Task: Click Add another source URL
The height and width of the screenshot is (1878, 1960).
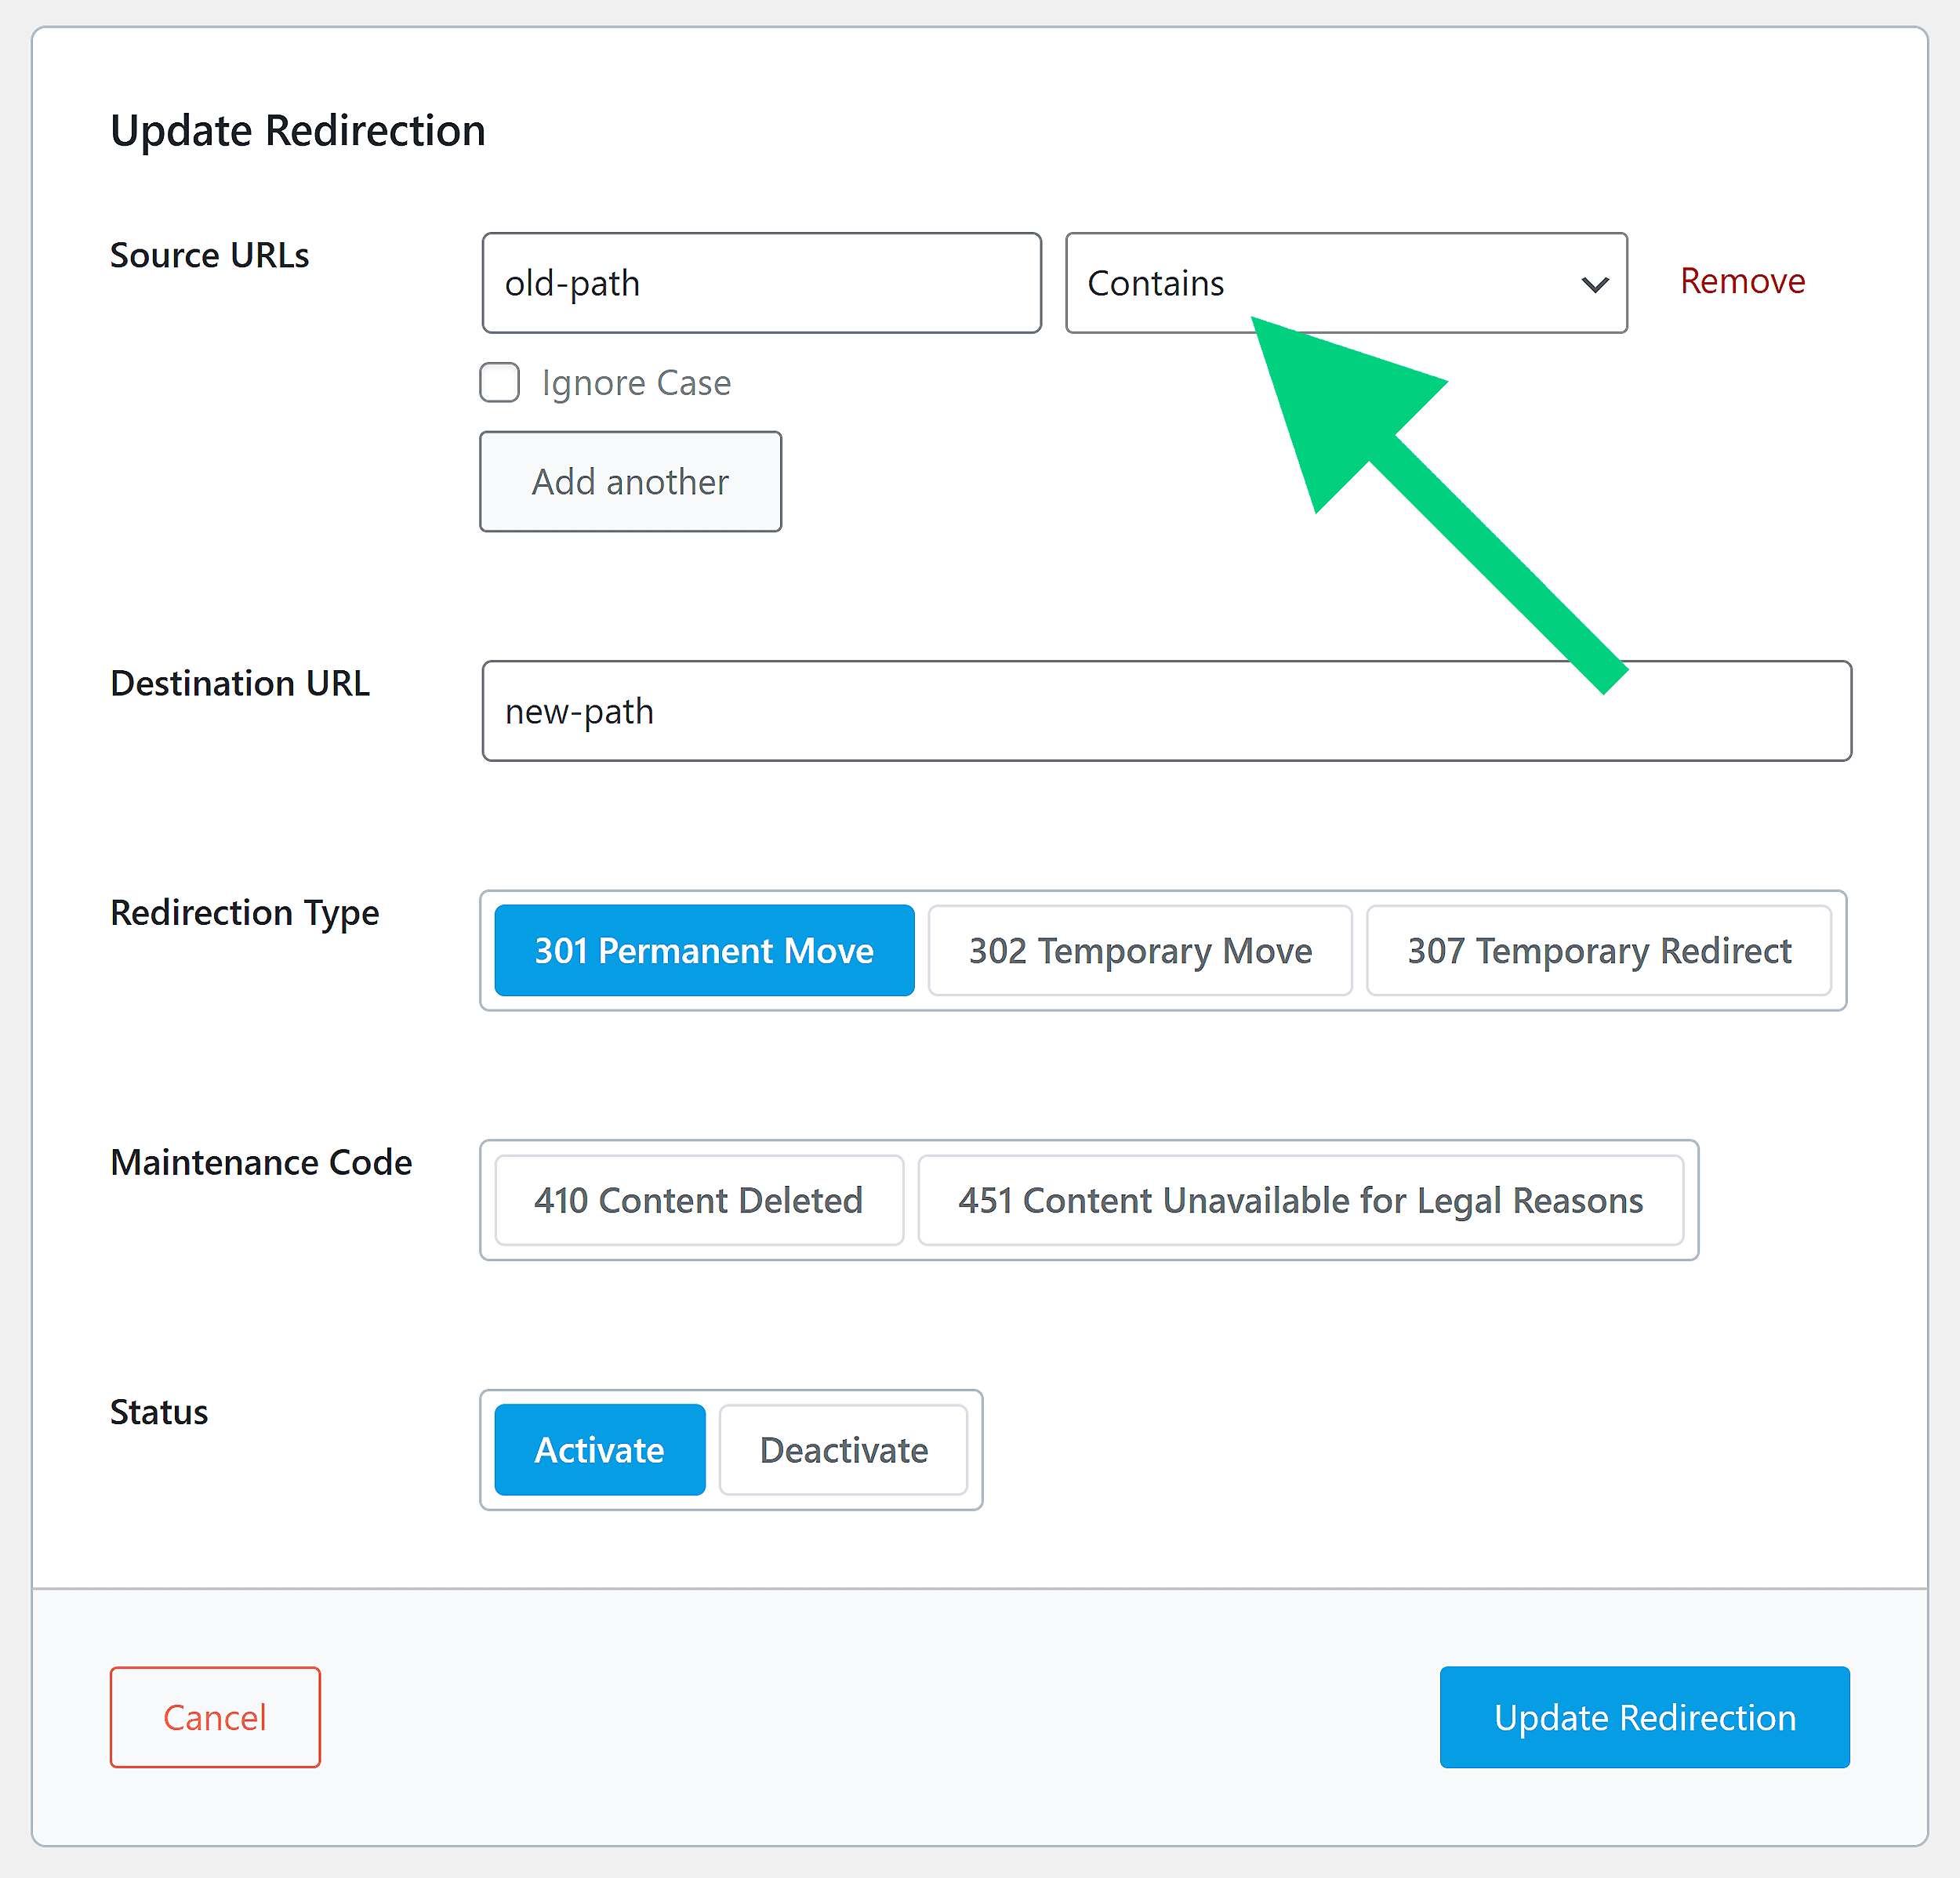Action: click(630, 481)
